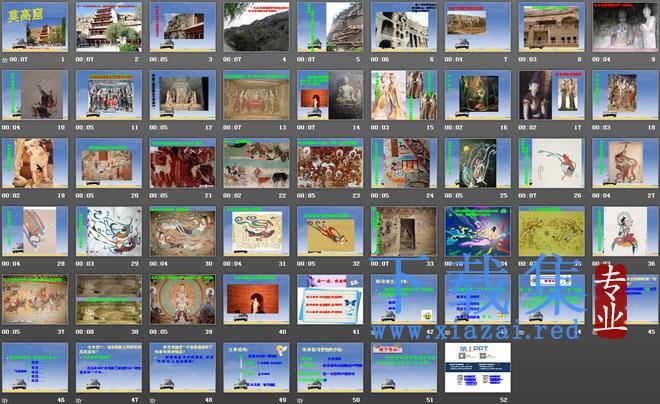Select slide 46 thumbnail
This screenshot has width=660, height=404.
coord(35,368)
